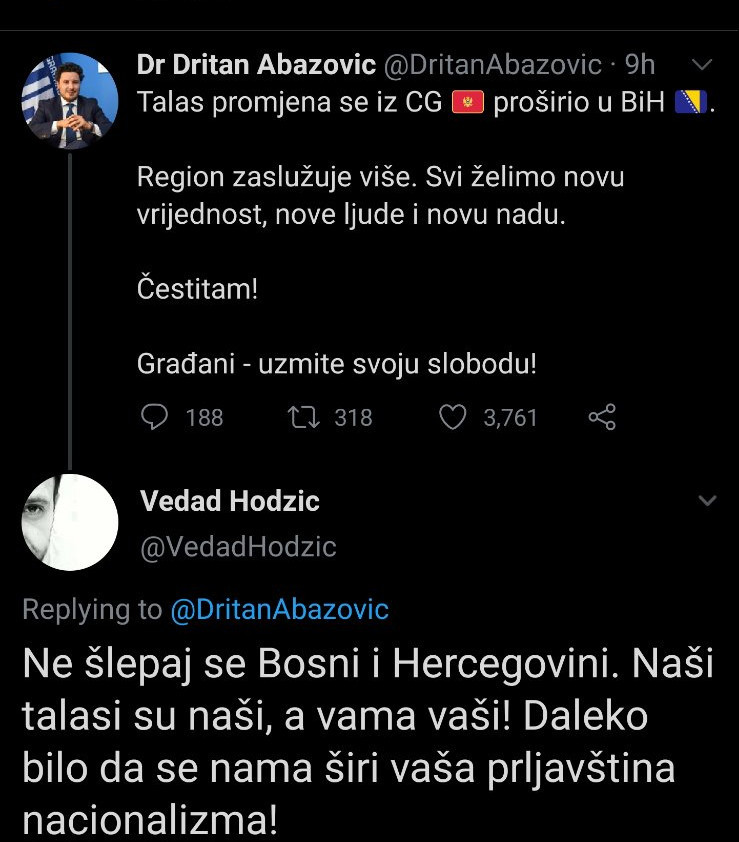Image resolution: width=739 pixels, height=842 pixels.
Task: View the 3,761 likes count
Action: [510, 417]
